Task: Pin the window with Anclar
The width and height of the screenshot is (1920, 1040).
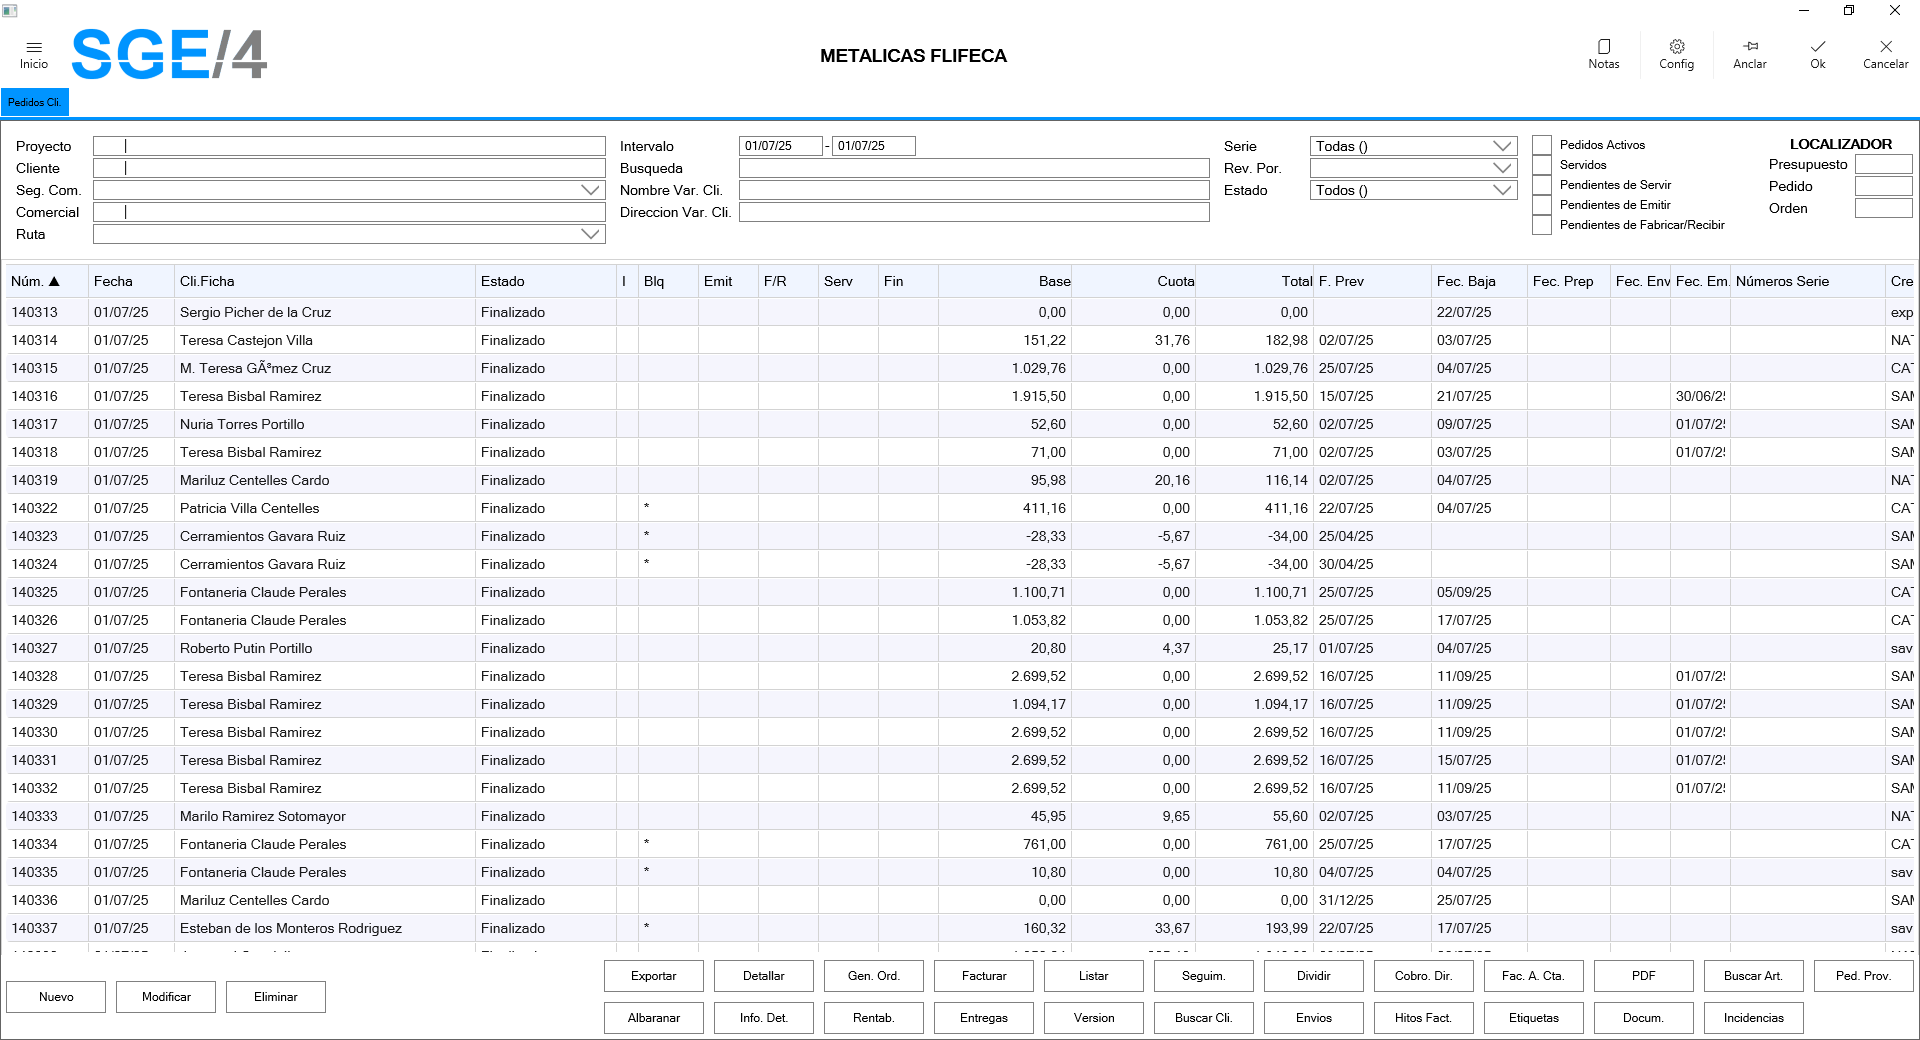Action: pos(1749,55)
